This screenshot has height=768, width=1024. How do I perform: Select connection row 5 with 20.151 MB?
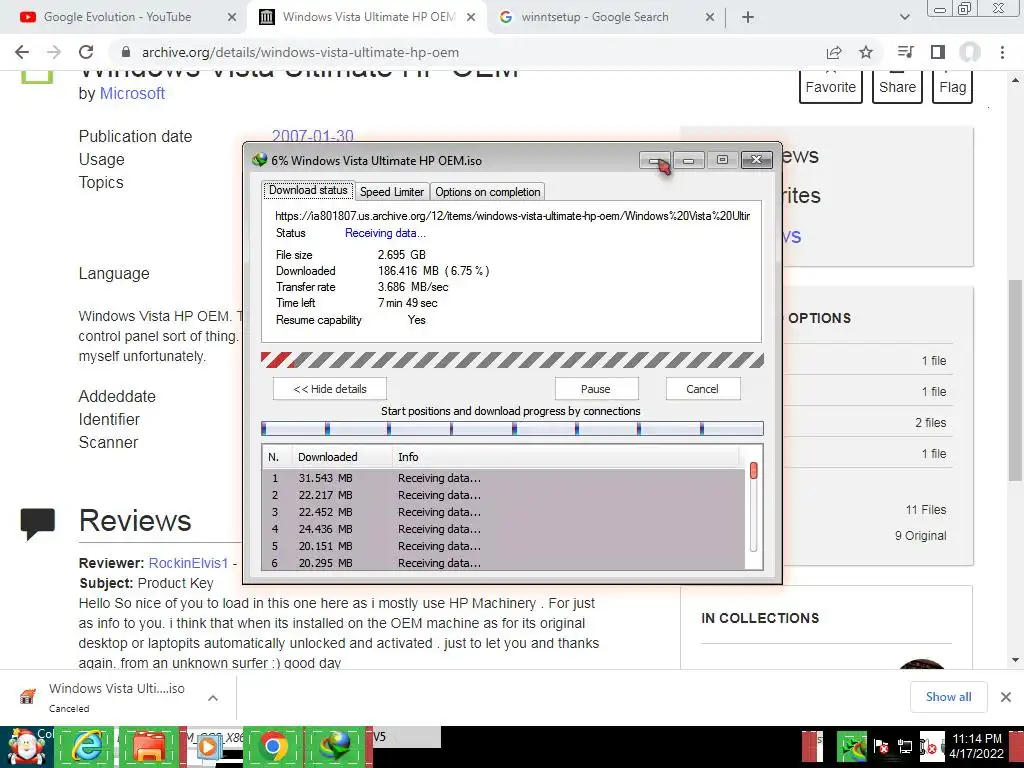tap(504, 546)
